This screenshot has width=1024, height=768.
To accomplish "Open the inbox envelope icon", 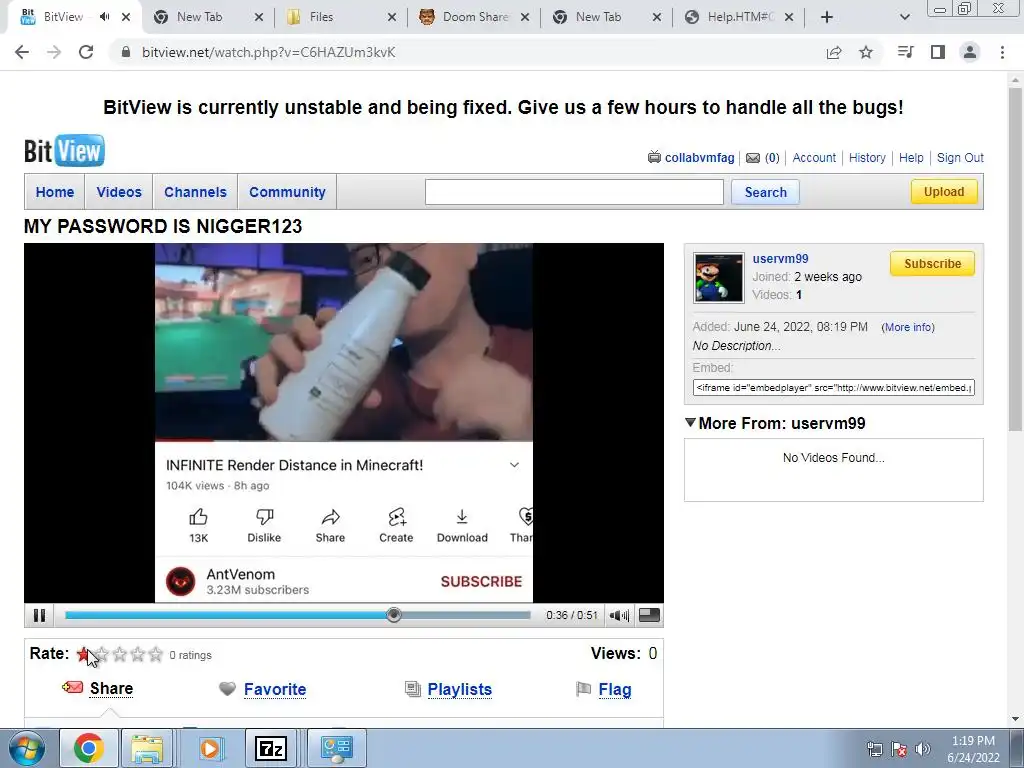I will (753, 157).
